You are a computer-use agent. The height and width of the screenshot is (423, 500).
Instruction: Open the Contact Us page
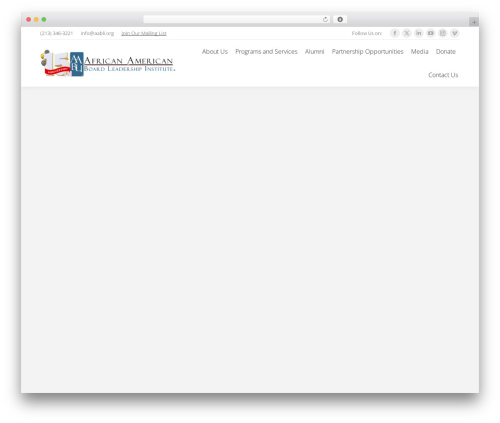coord(443,75)
